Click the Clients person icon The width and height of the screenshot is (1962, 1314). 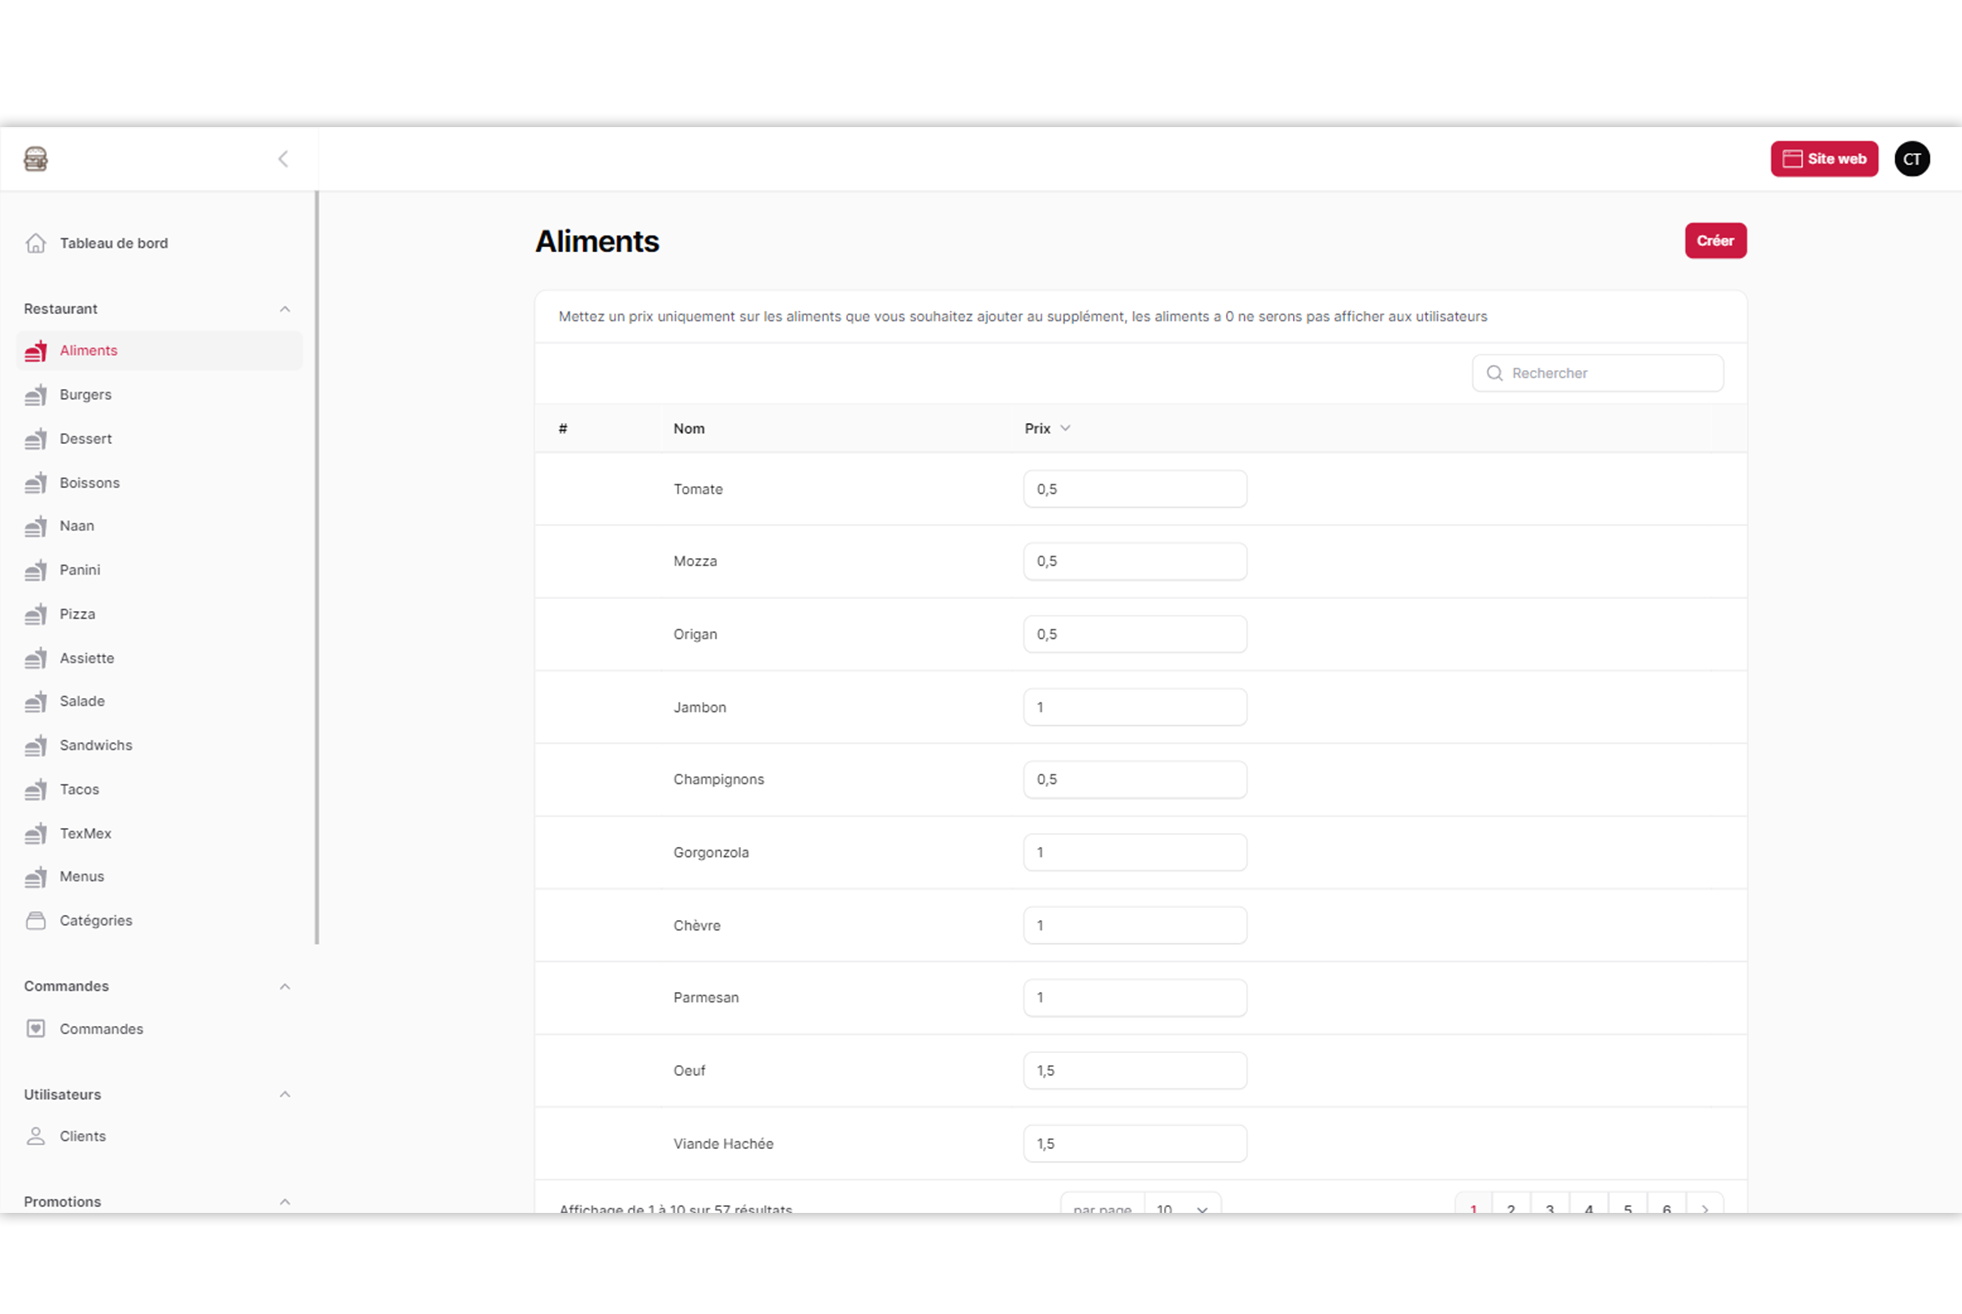click(36, 1137)
